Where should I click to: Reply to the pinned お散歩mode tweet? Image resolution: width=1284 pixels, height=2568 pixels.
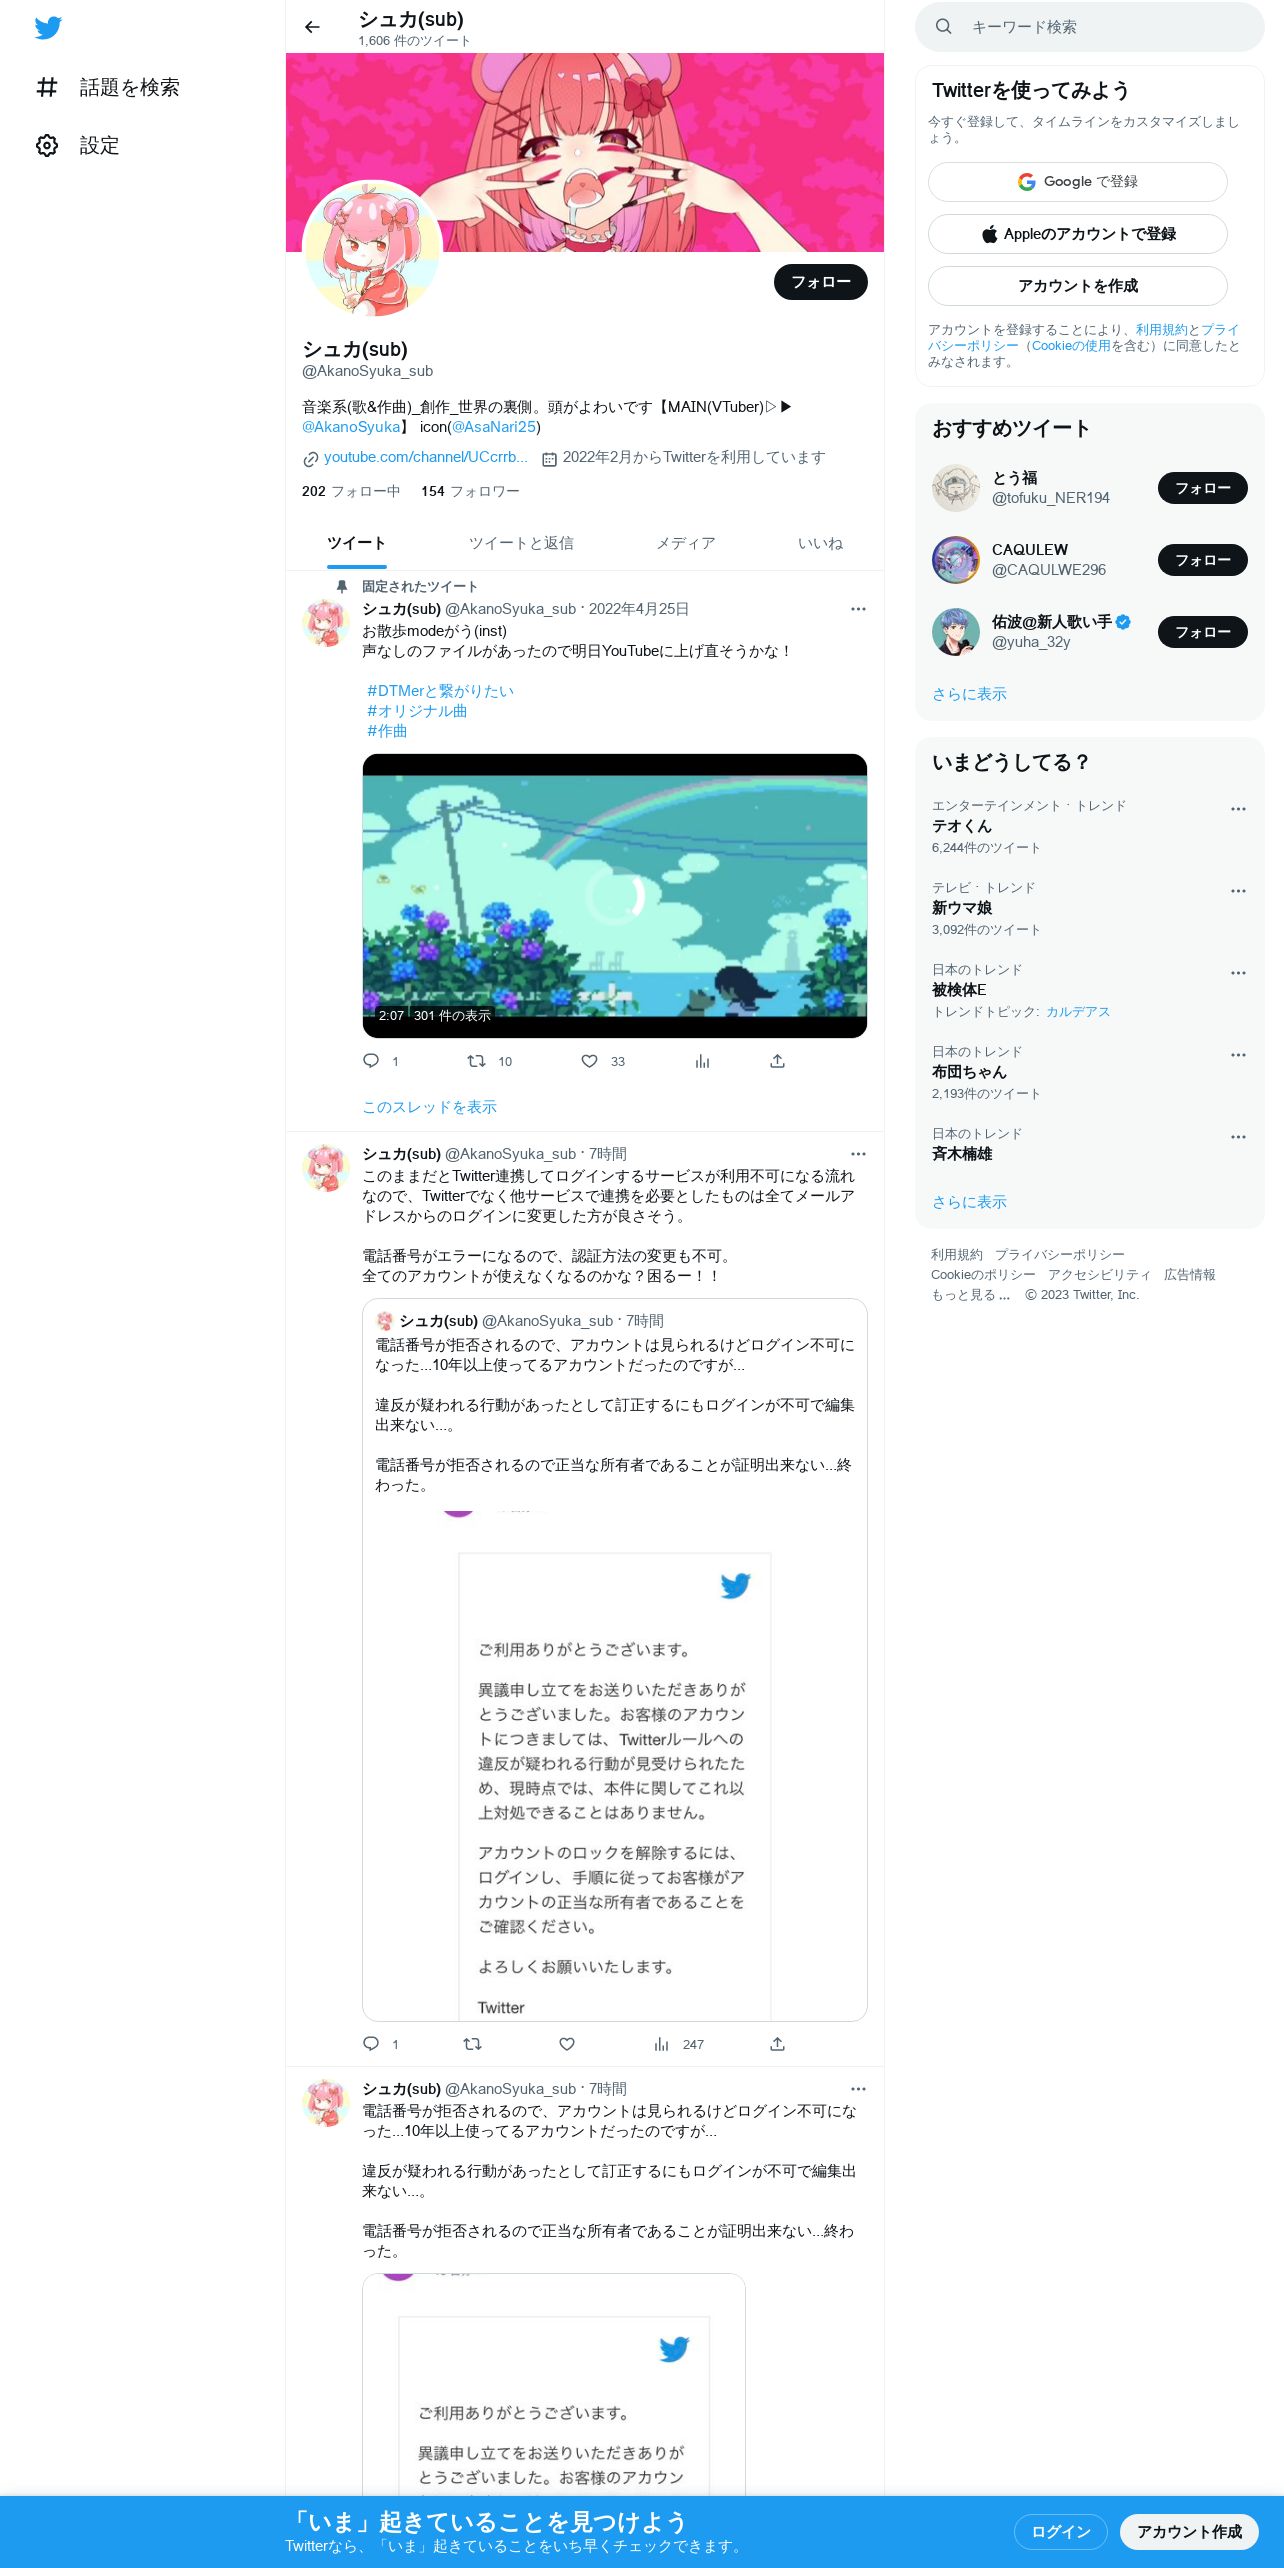tap(371, 1061)
